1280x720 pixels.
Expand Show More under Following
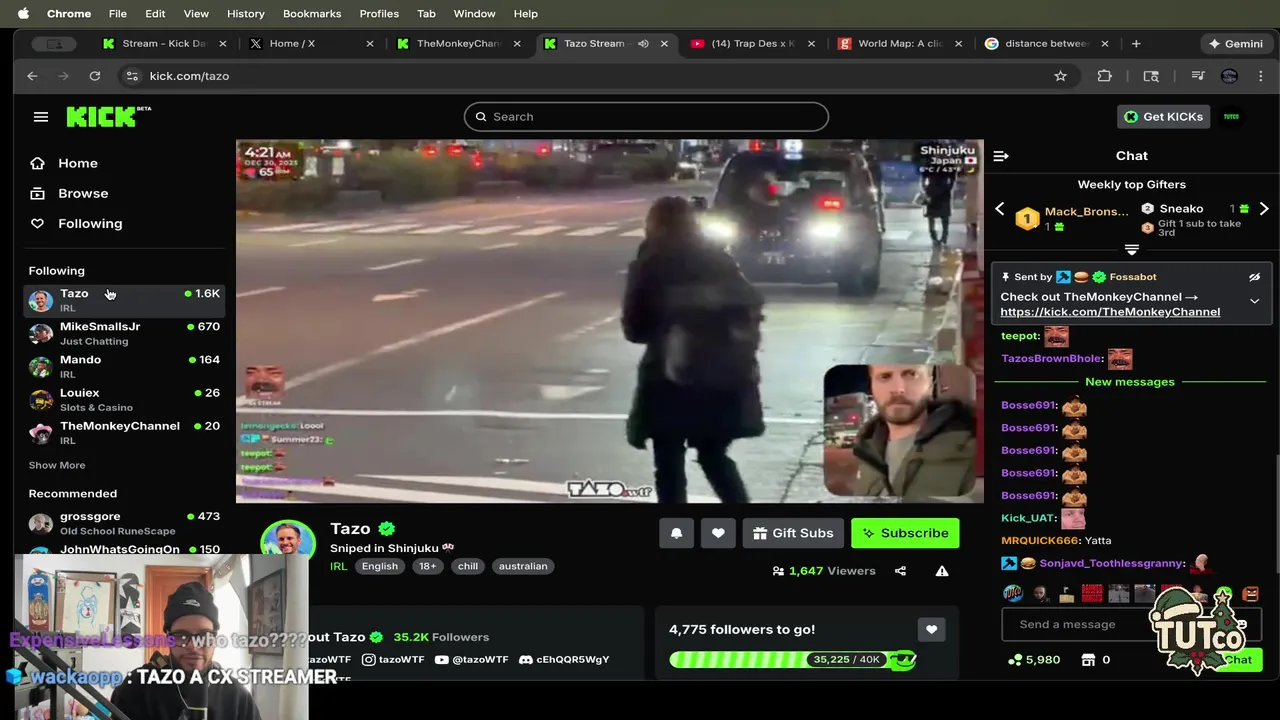(x=57, y=465)
